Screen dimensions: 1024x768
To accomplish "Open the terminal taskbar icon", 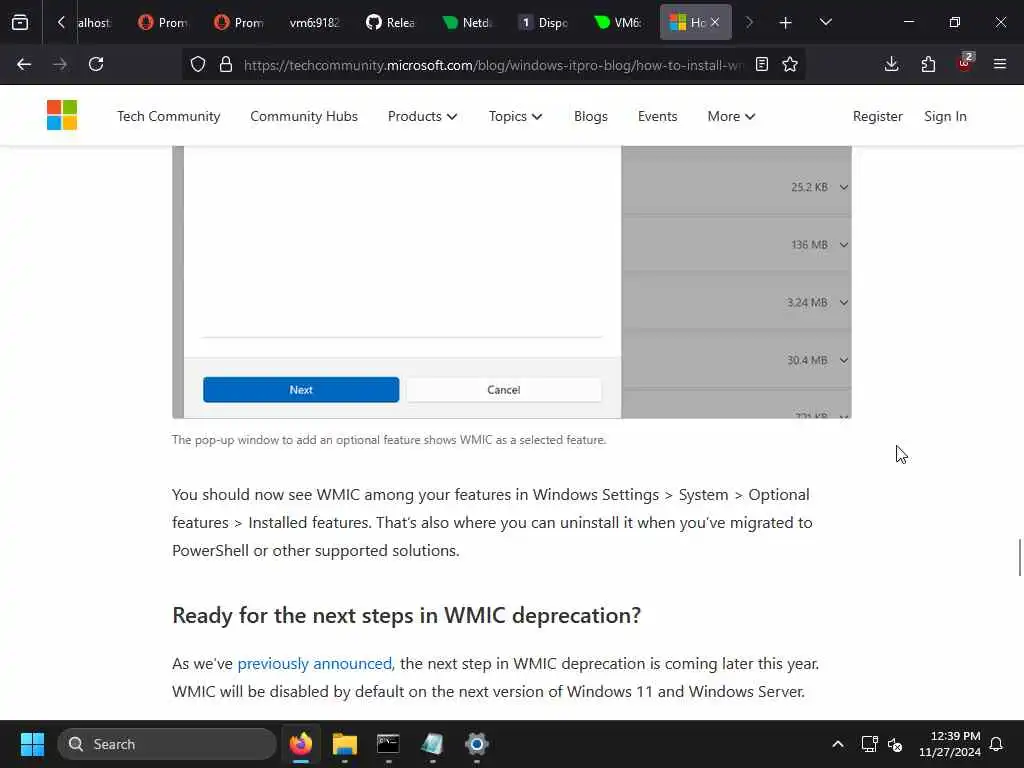I will click(x=388, y=744).
